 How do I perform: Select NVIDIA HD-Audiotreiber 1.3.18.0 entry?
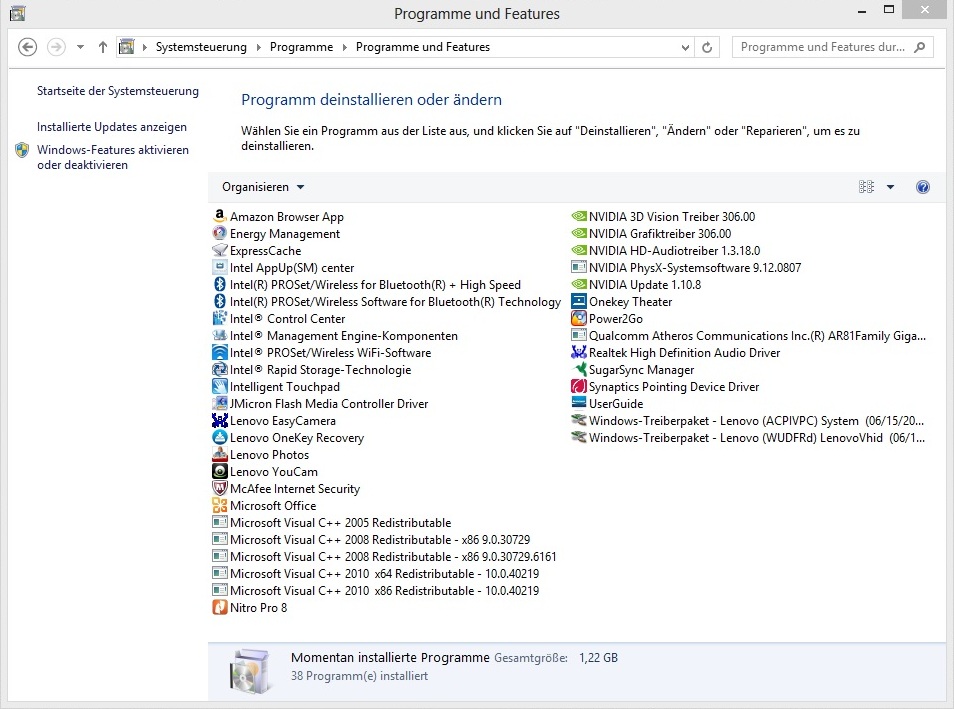coord(666,250)
